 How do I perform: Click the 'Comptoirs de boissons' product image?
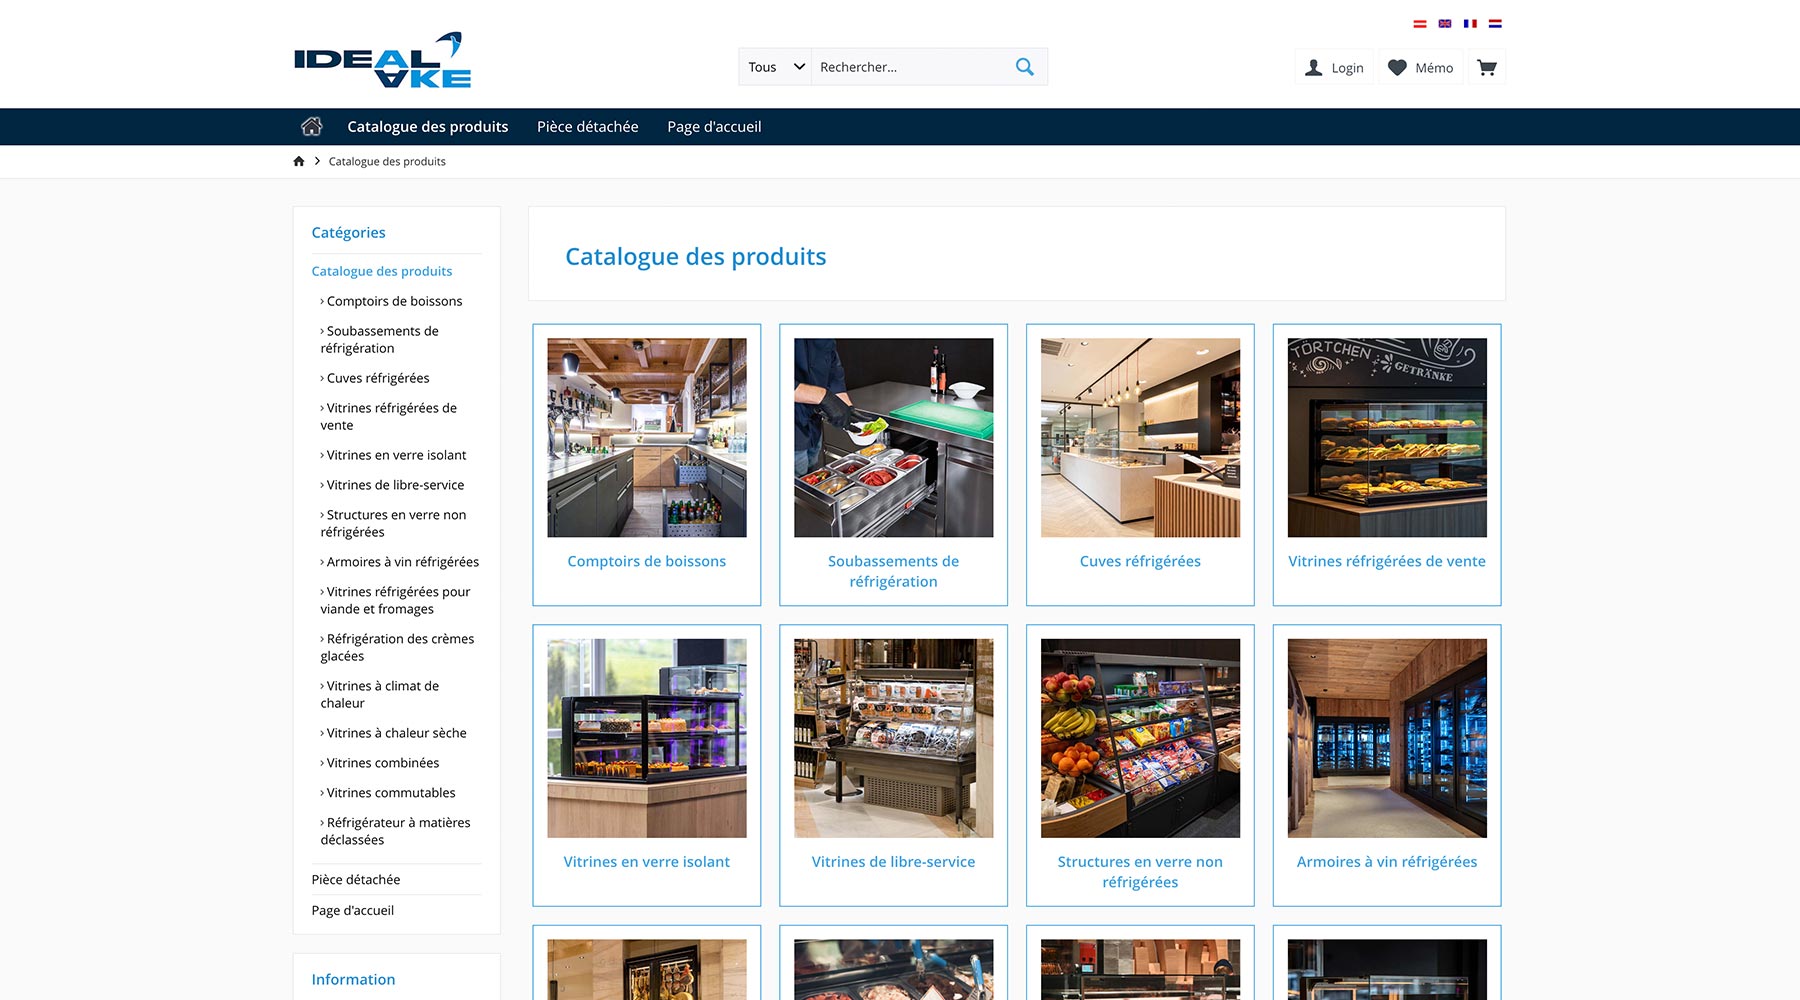point(646,437)
